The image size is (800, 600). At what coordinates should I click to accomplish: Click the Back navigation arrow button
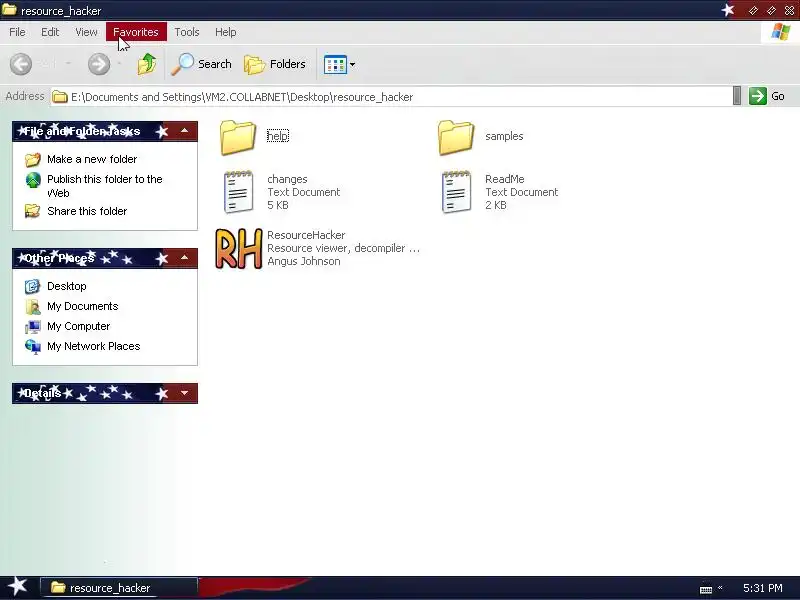tap(21, 64)
